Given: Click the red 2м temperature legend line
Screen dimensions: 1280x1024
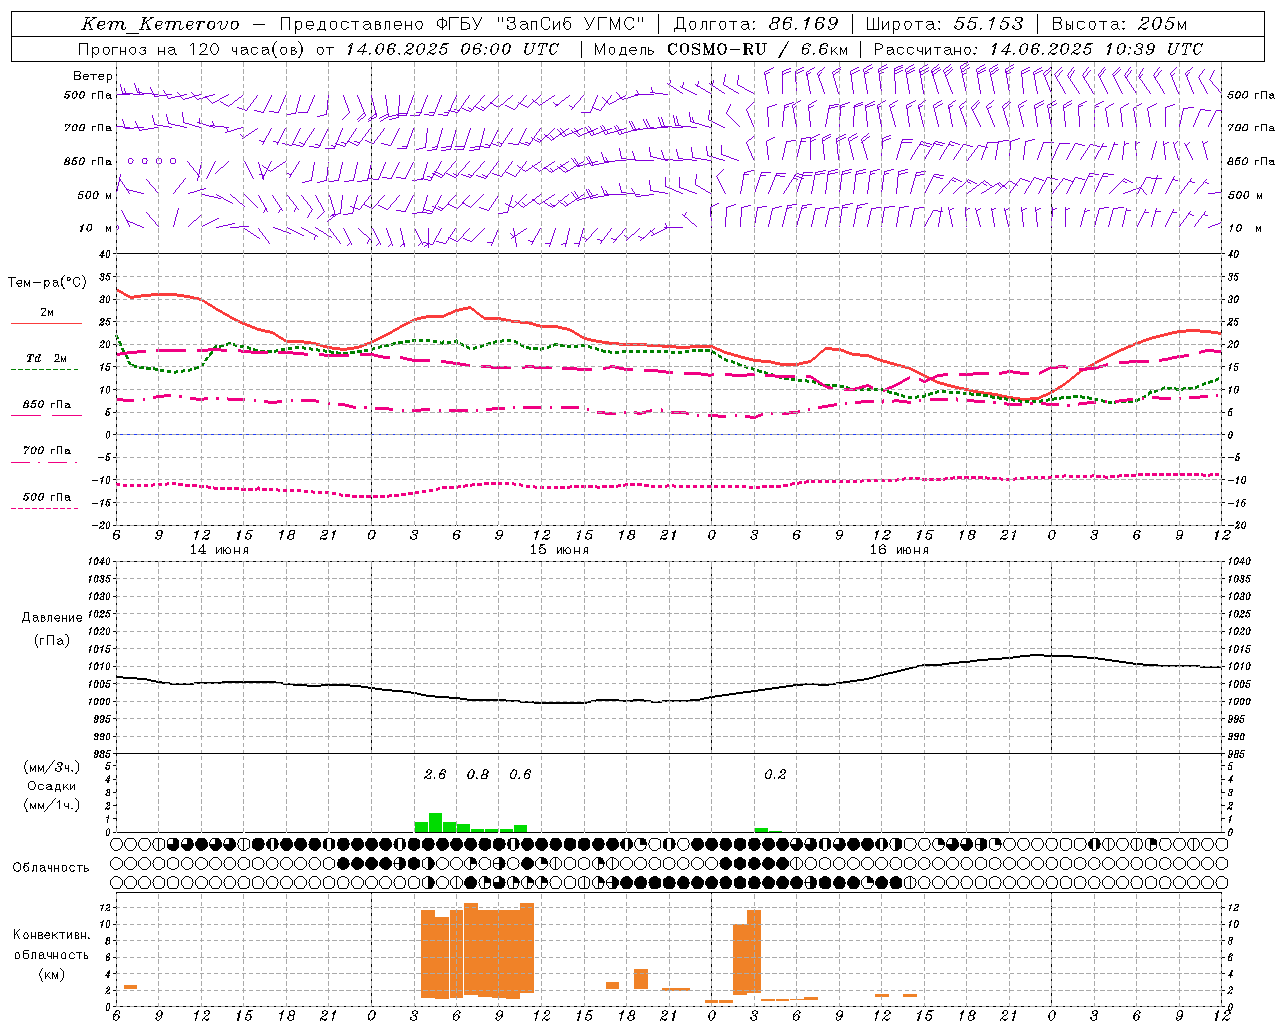Looking at the screenshot, I should (x=46, y=324).
